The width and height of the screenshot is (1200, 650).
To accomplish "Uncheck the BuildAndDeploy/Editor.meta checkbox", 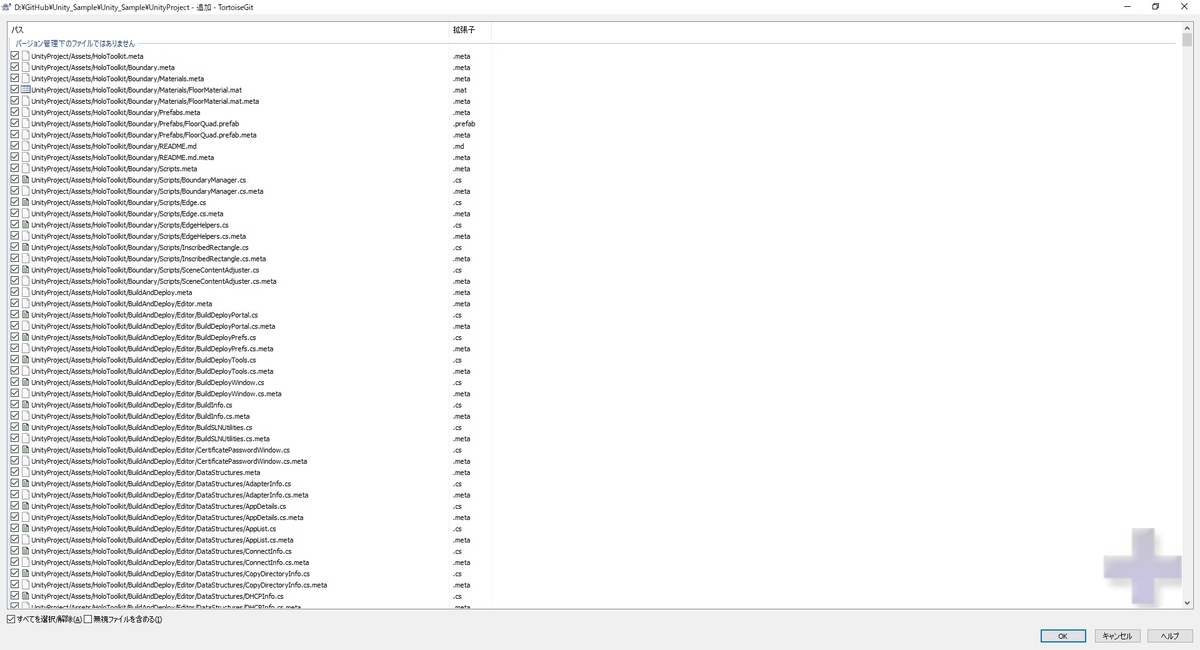I will click(x=14, y=304).
